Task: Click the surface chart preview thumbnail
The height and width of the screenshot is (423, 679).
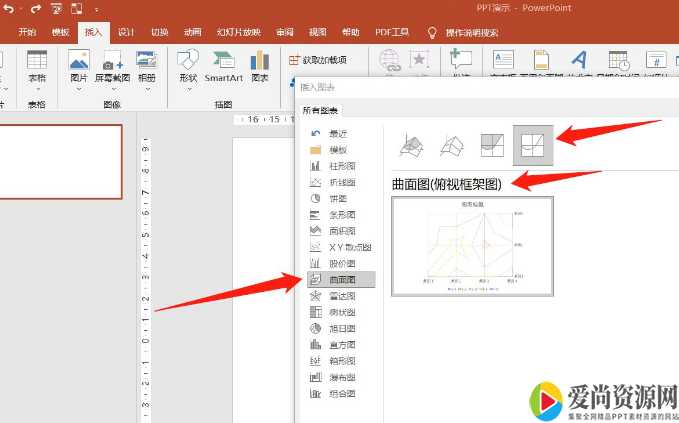Action: pyautogui.click(x=472, y=246)
